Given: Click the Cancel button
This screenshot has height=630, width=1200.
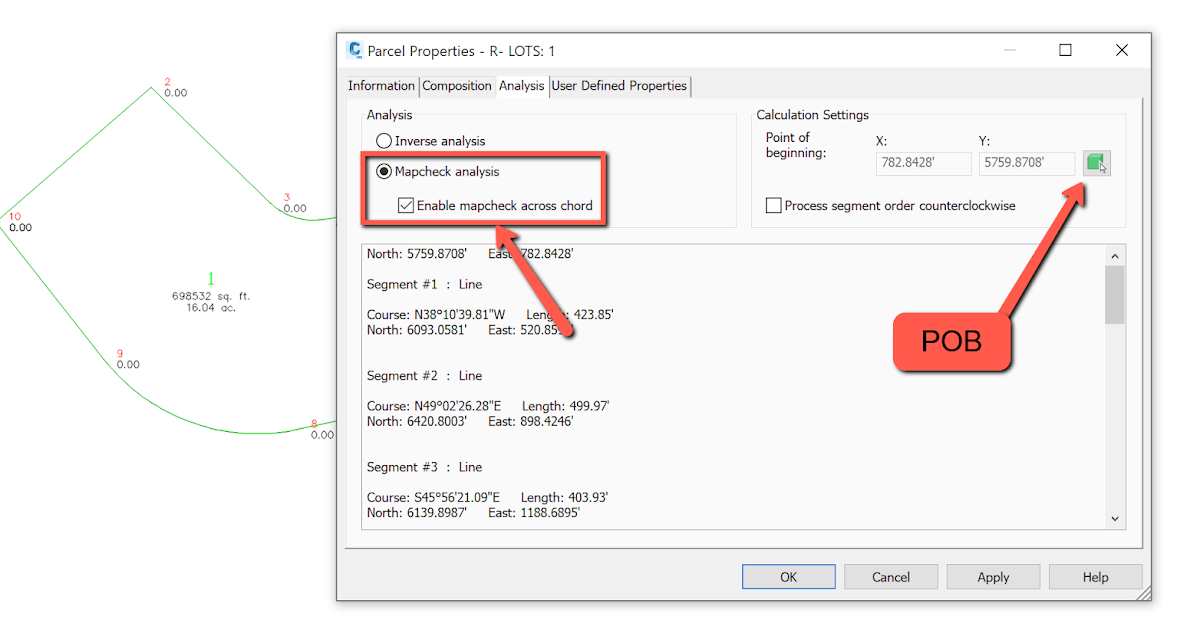Looking at the screenshot, I should [x=890, y=576].
